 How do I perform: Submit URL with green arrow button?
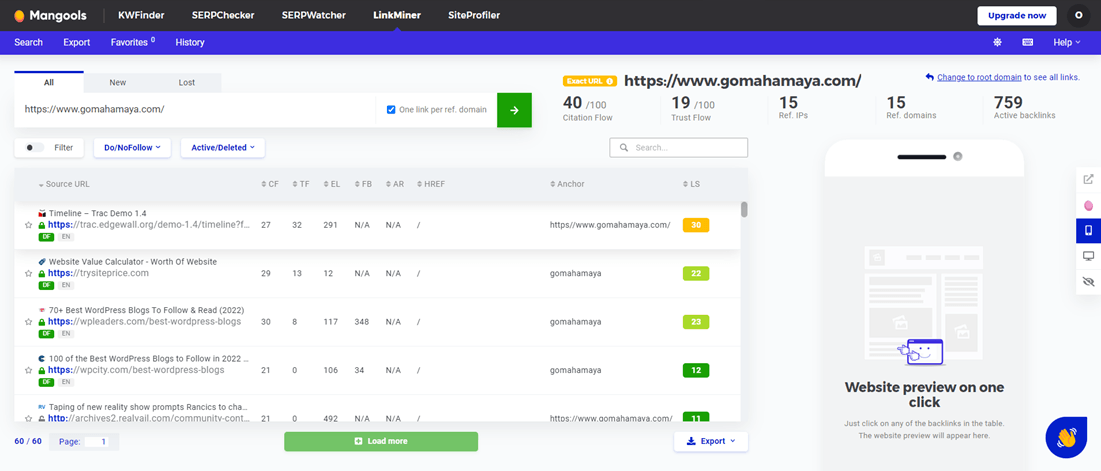[x=514, y=110]
